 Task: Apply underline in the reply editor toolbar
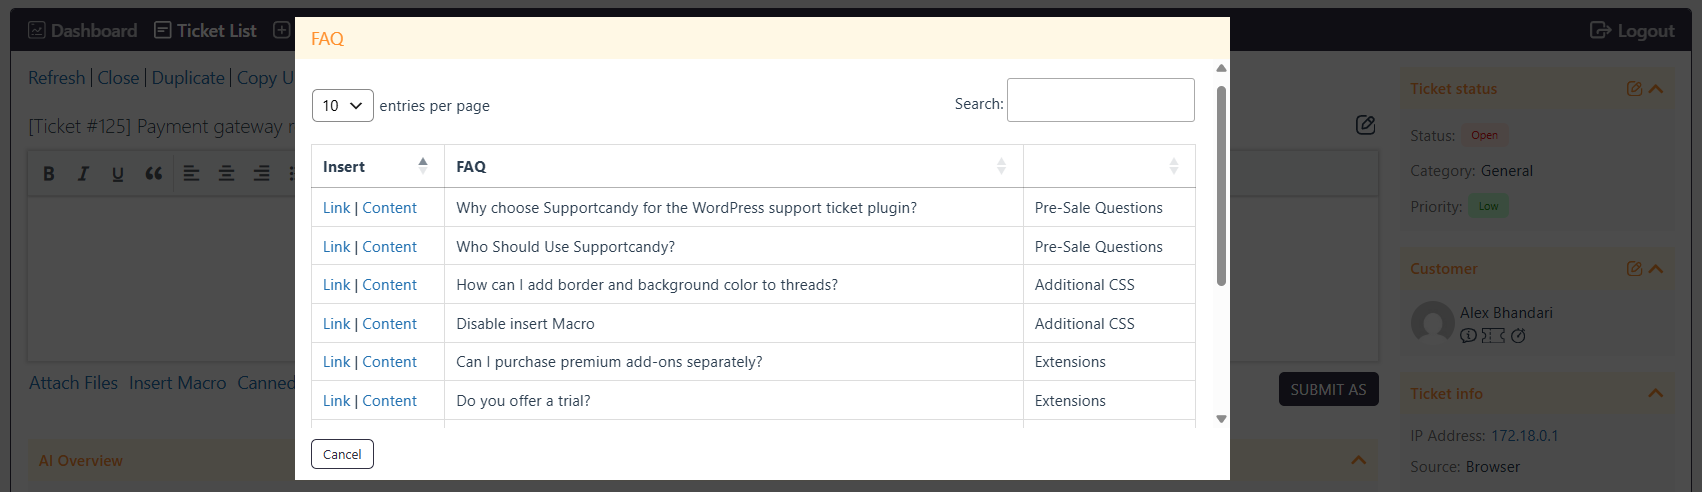click(118, 174)
